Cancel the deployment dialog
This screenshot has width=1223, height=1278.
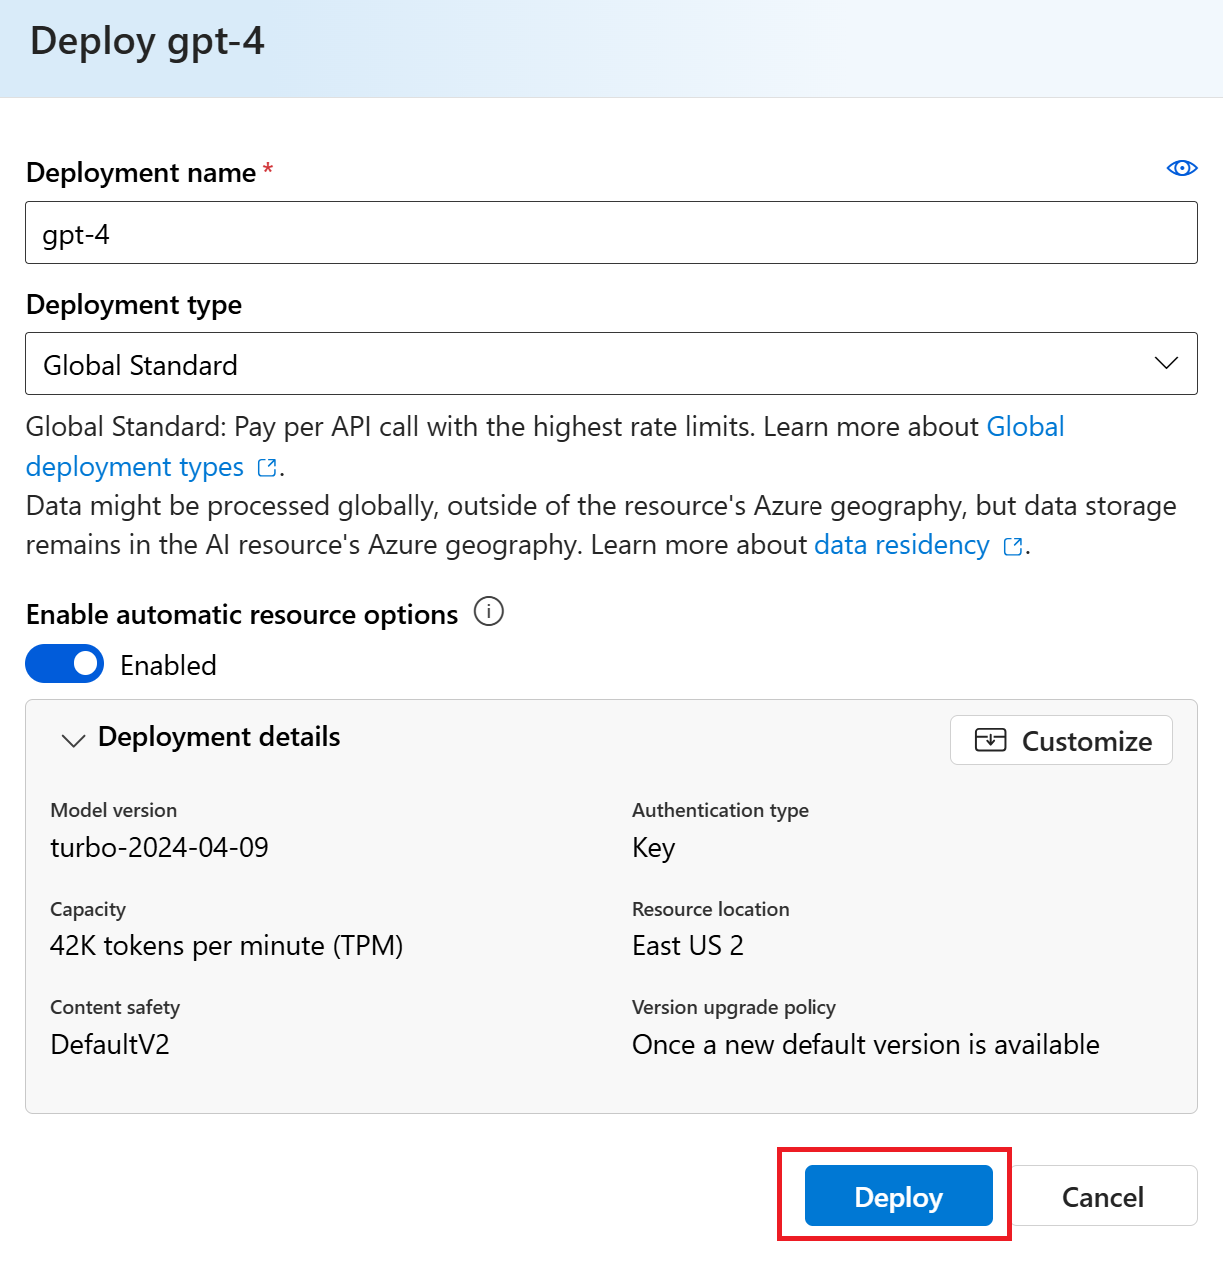click(1102, 1196)
